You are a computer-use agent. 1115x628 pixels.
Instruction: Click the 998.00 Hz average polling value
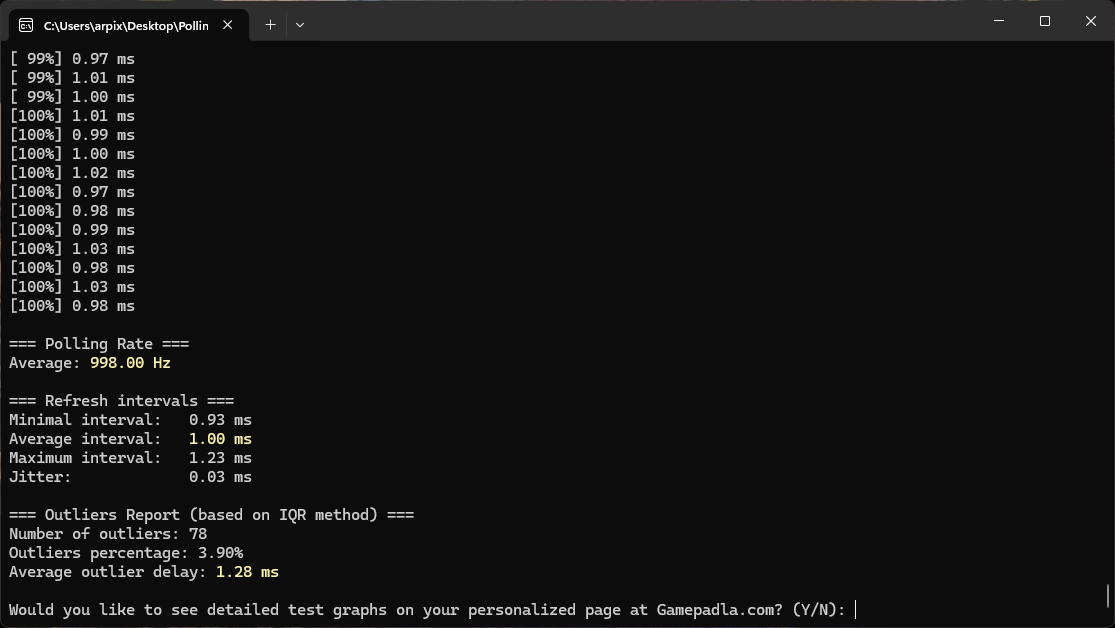pos(130,363)
